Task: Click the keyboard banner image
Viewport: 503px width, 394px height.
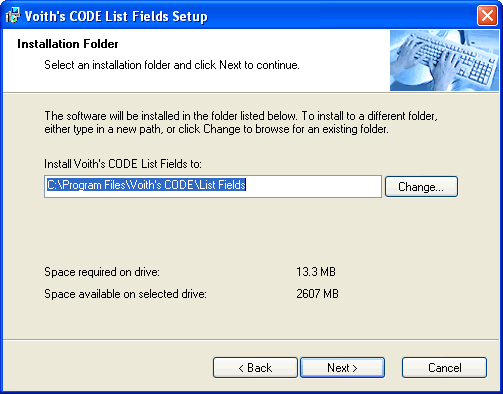Action: pos(444,60)
